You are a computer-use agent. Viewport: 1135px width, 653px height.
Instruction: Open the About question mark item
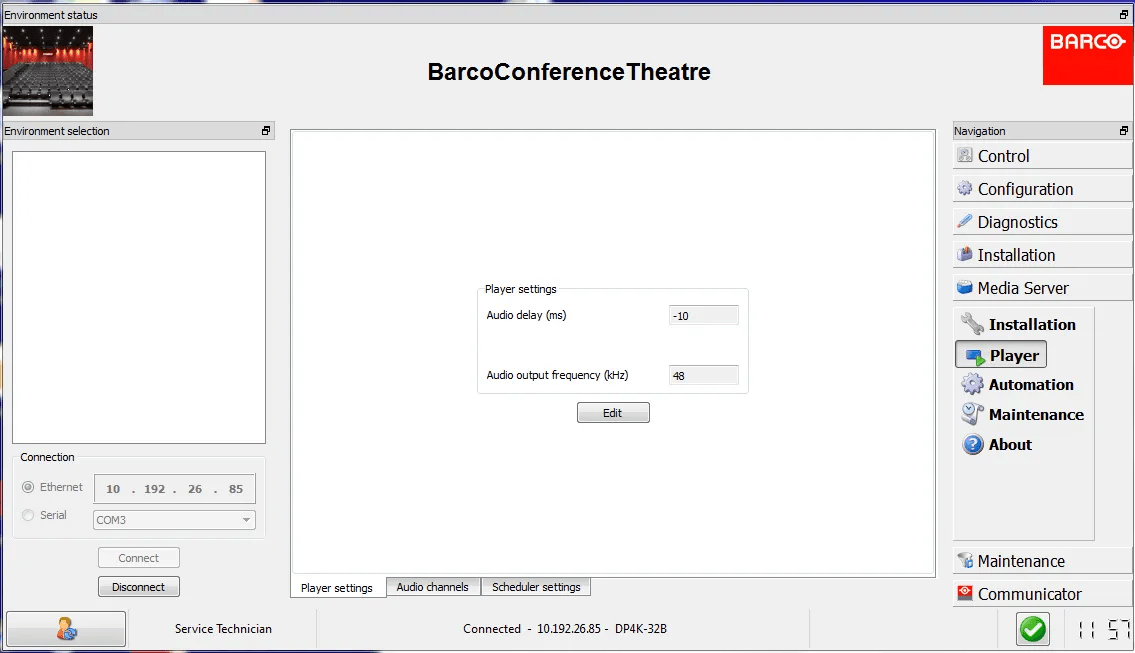coord(998,444)
